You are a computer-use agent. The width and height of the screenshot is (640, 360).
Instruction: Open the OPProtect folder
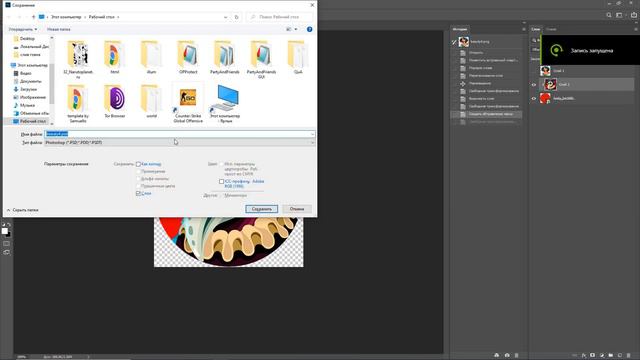point(188,57)
